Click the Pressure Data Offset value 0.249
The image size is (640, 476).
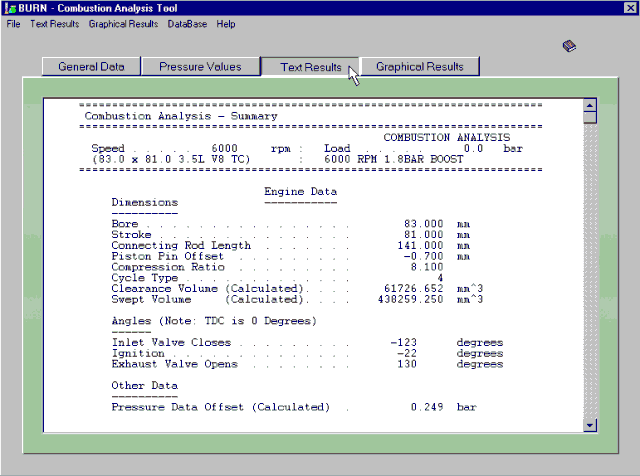click(427, 407)
